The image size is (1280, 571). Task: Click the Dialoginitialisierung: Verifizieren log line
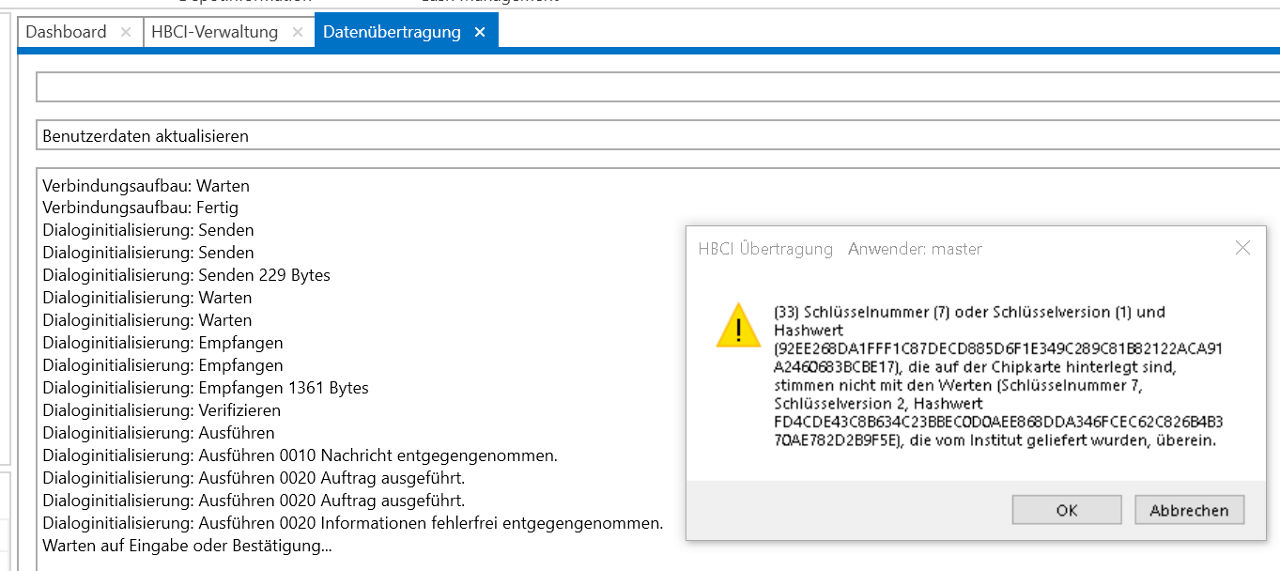click(161, 410)
